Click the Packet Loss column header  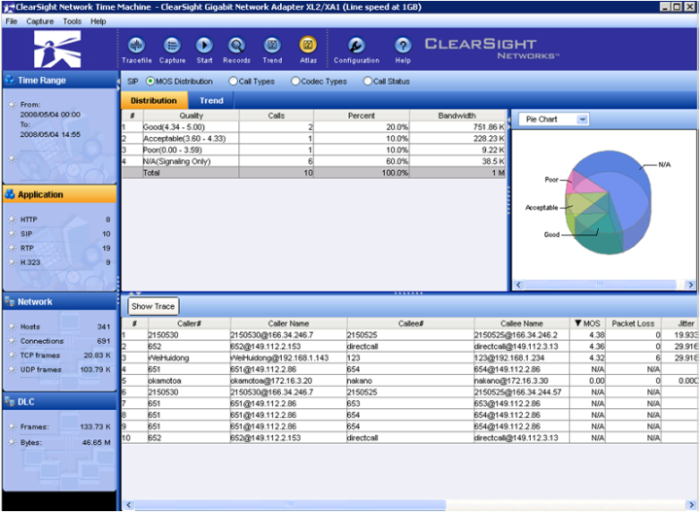[633, 323]
